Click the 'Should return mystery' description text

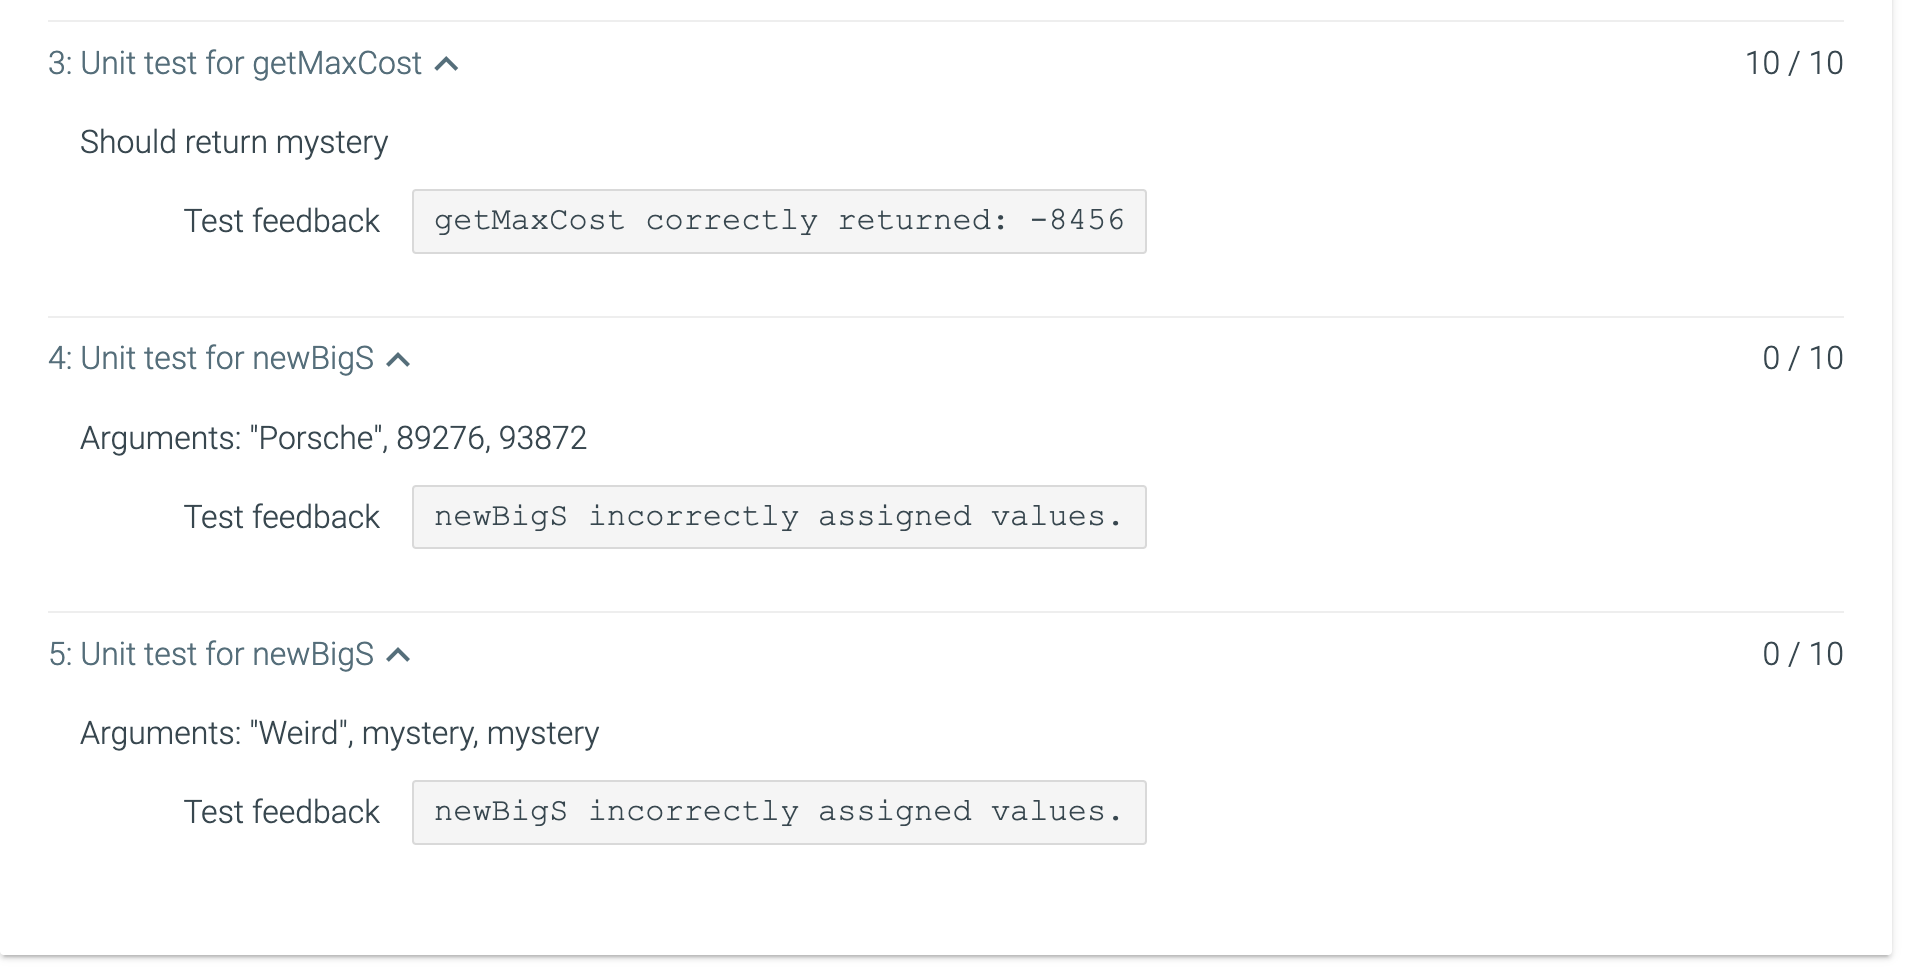234,142
